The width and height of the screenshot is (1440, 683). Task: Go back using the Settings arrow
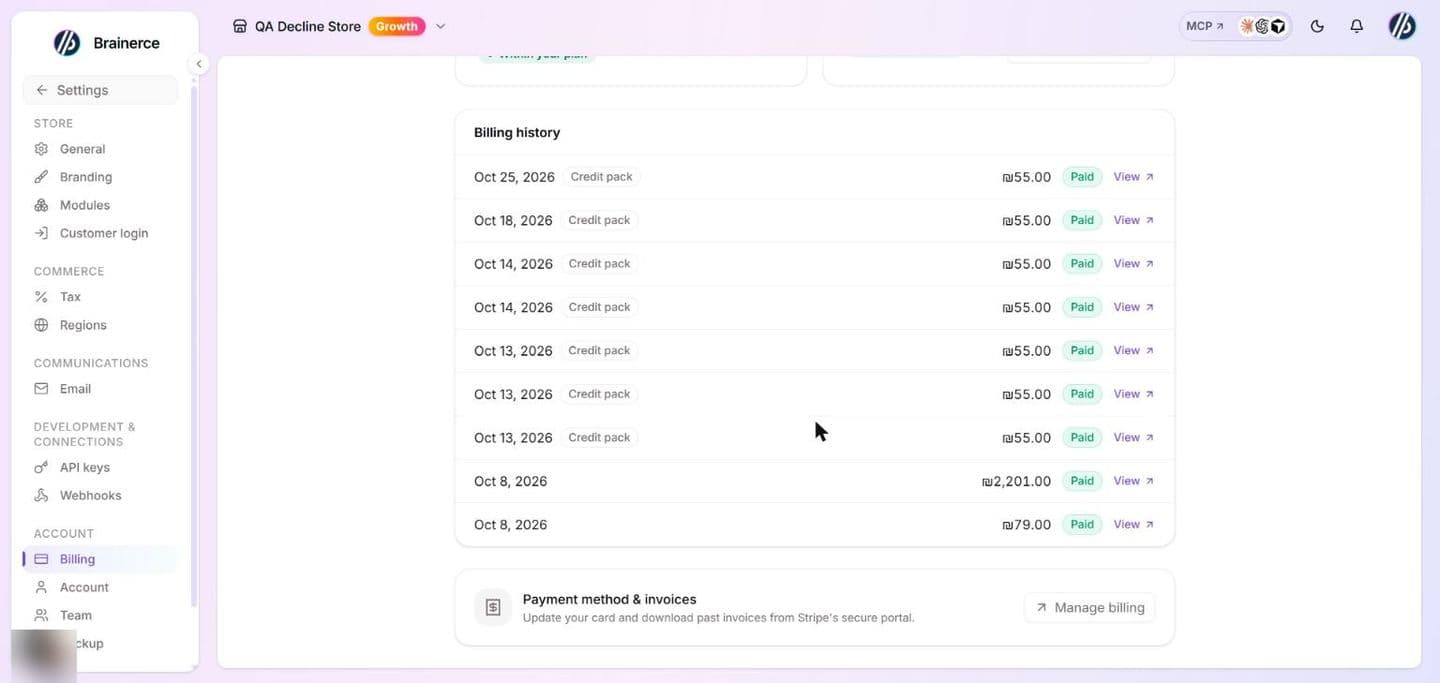41,90
